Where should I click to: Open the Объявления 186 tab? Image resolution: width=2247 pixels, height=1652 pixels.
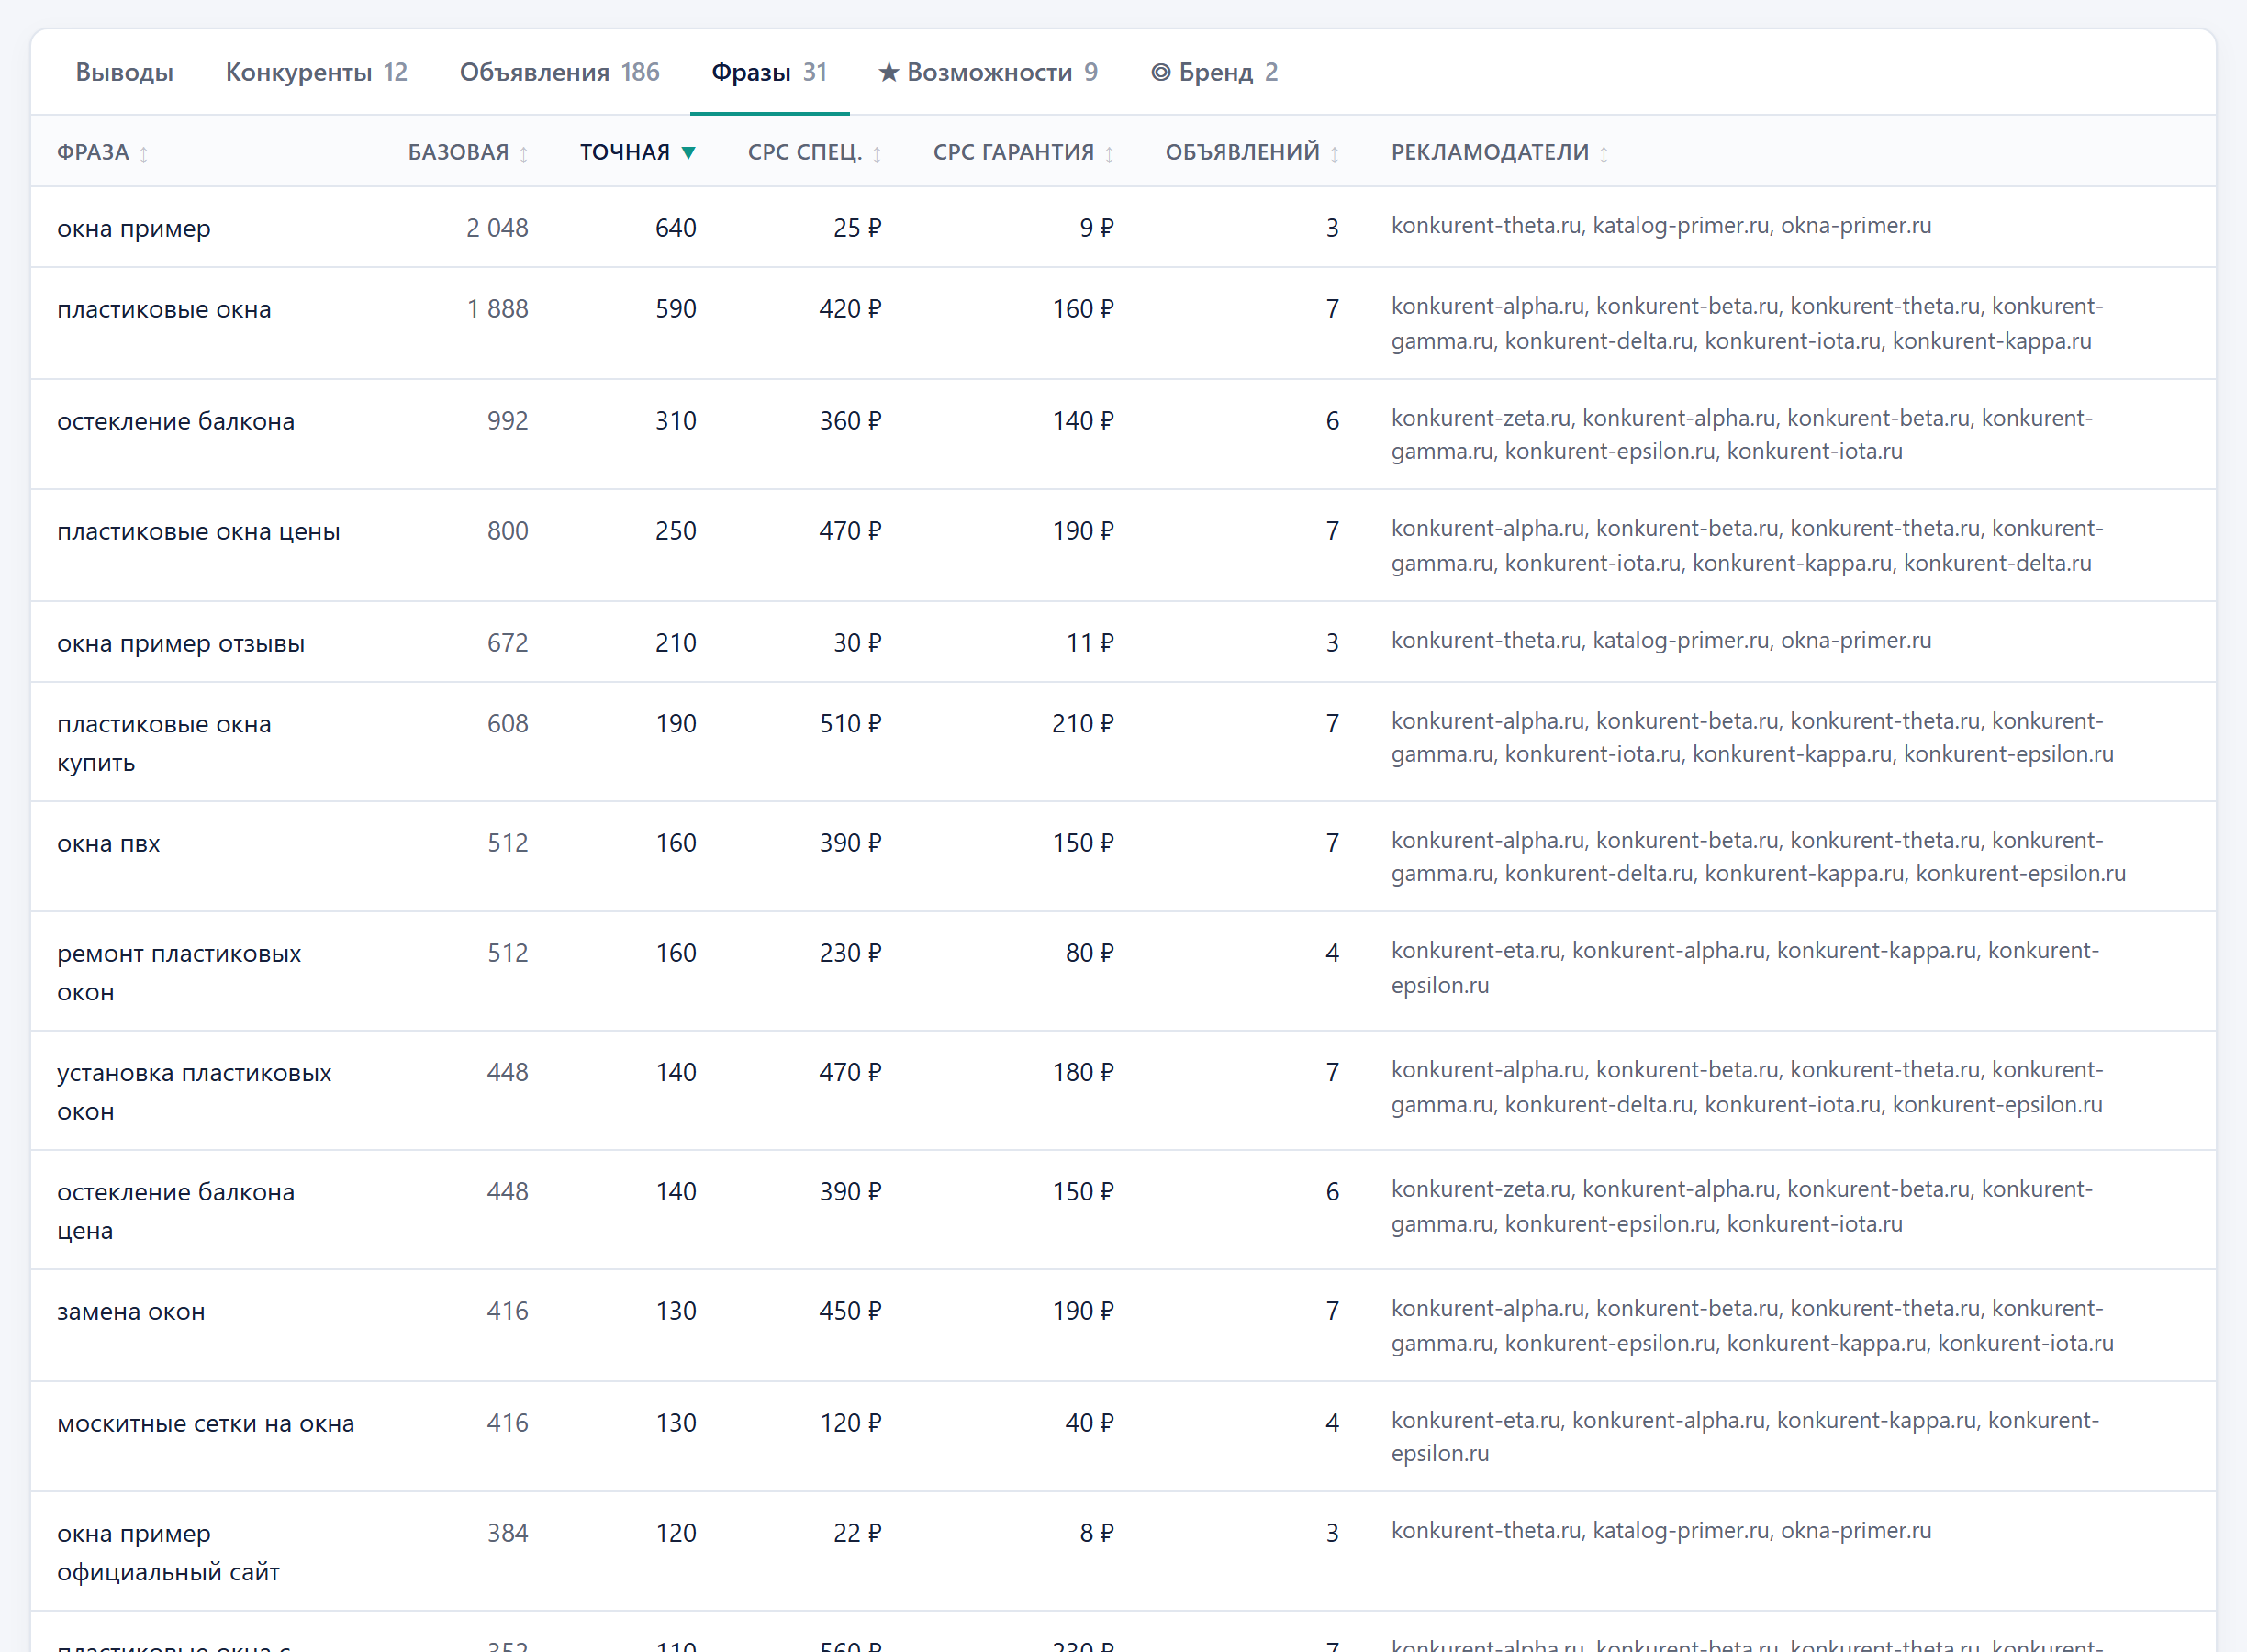pyautogui.click(x=559, y=72)
